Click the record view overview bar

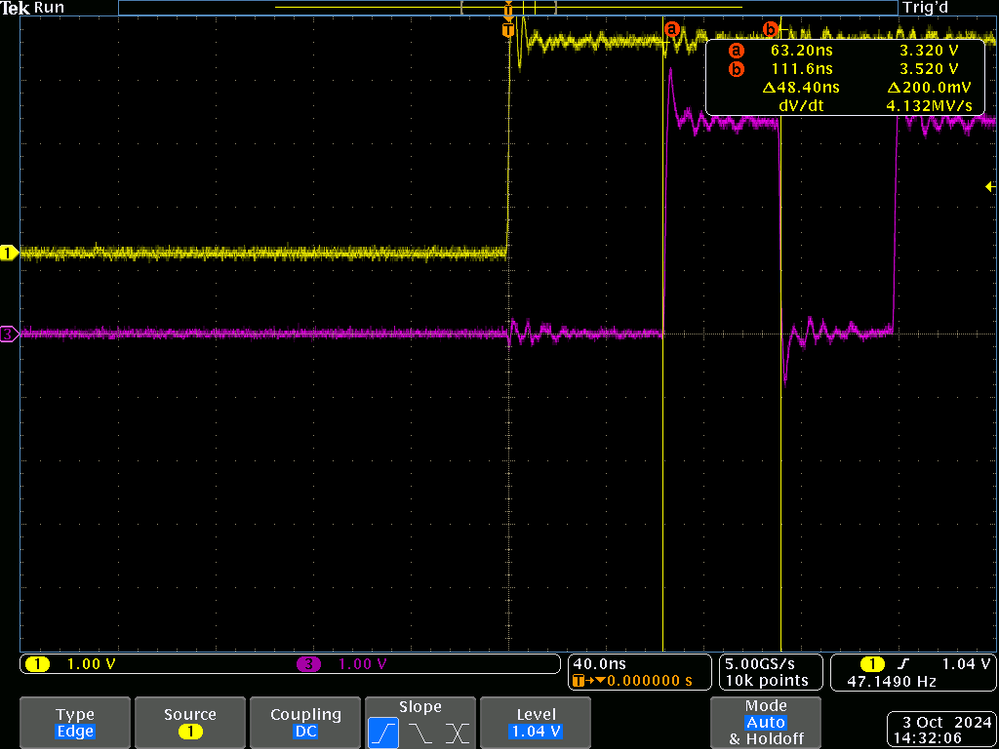[508, 8]
